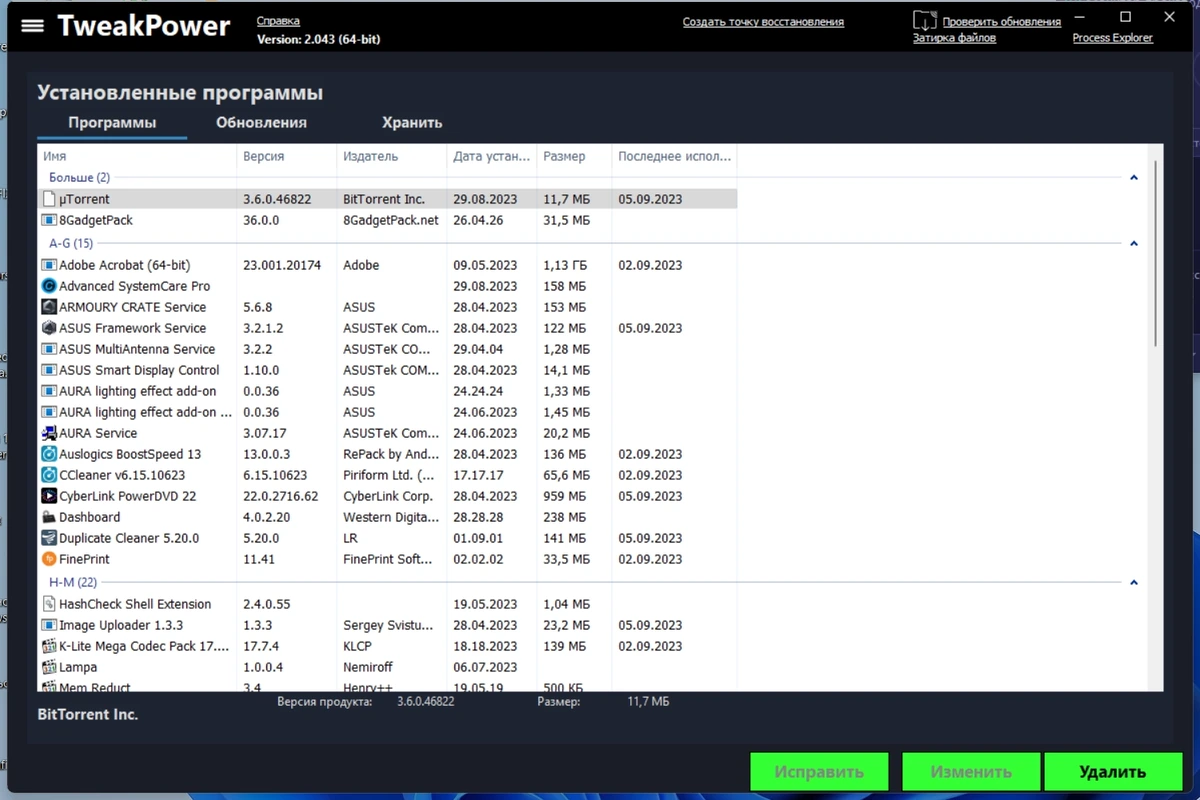Image resolution: width=1200 pixels, height=800 pixels.
Task: Click the ASUS Framework Service icon
Action: (x=49, y=328)
